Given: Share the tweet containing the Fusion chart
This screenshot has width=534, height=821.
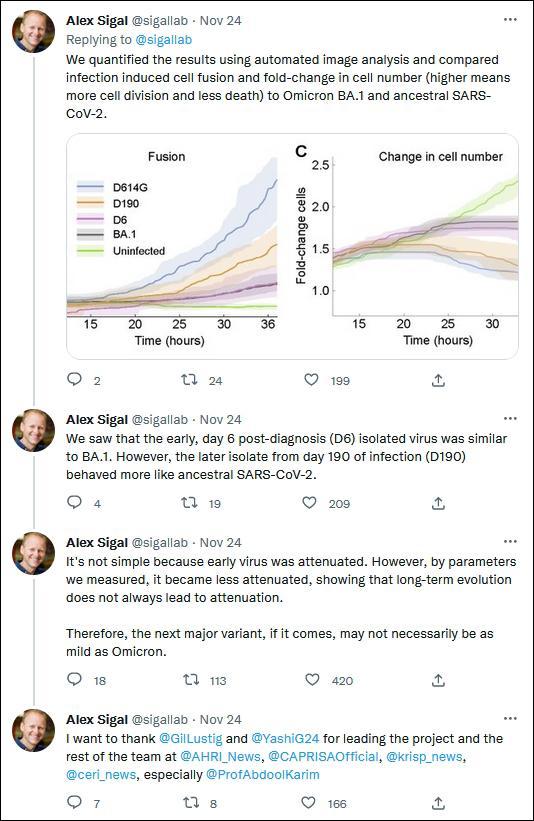Looking at the screenshot, I should 438,380.
